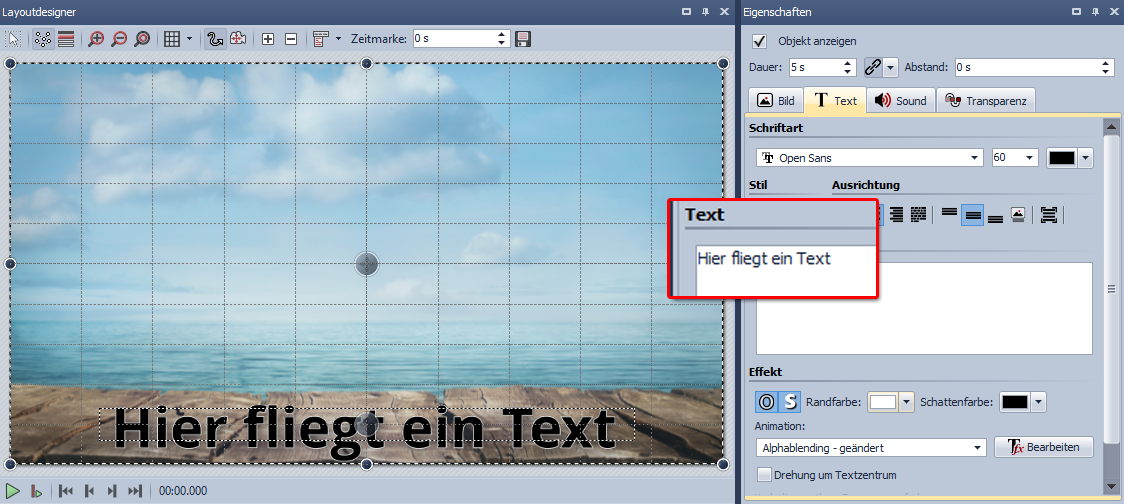Toggle the motion path curve tool

click(214, 39)
